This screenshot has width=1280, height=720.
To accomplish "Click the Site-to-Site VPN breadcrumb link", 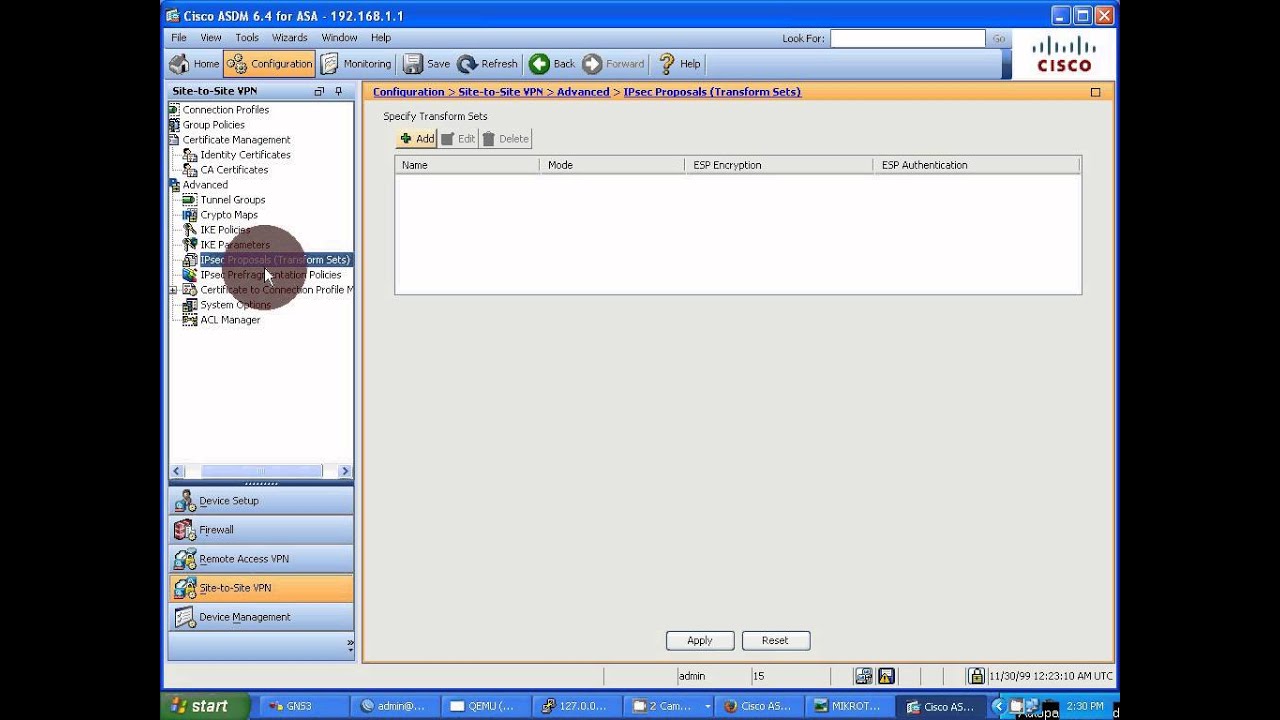I will point(500,92).
